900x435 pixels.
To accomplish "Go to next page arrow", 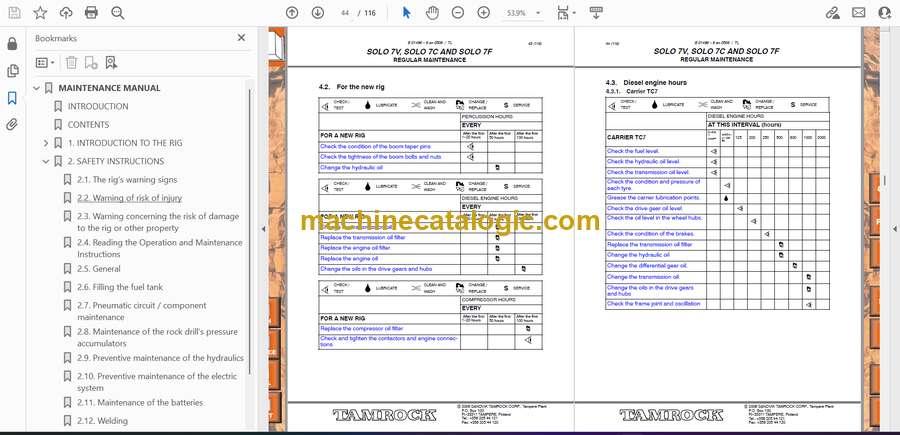I will [x=317, y=13].
